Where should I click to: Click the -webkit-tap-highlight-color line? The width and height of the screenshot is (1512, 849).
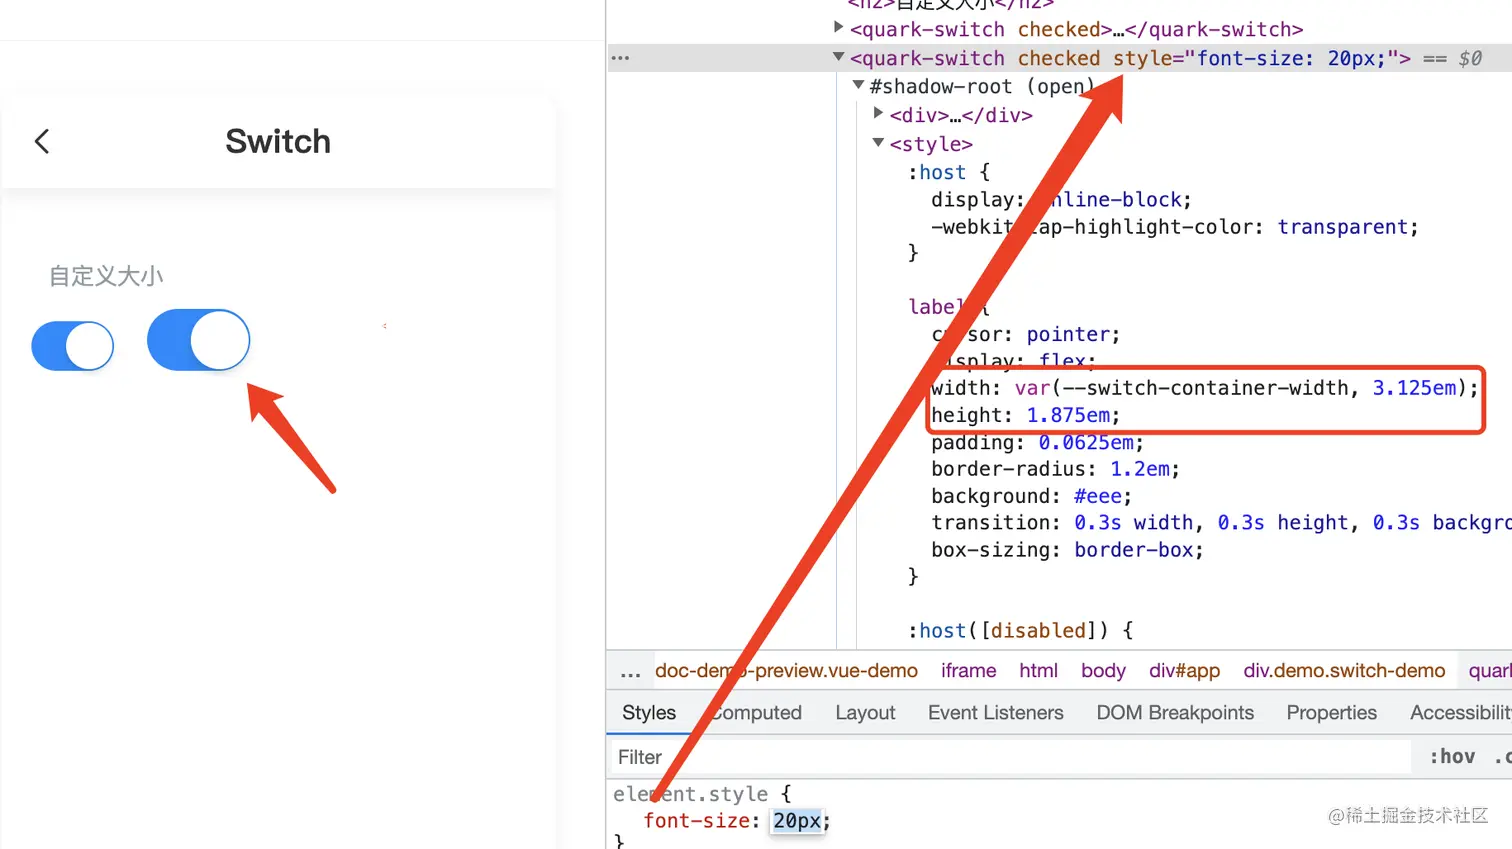click(x=1174, y=227)
